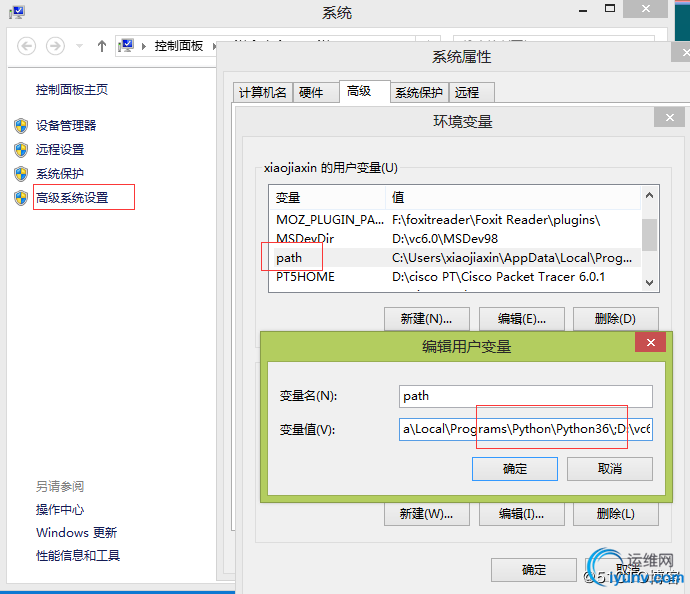Click the back arrow in System window
Image resolution: width=690 pixels, height=594 pixels.
(x=26, y=46)
